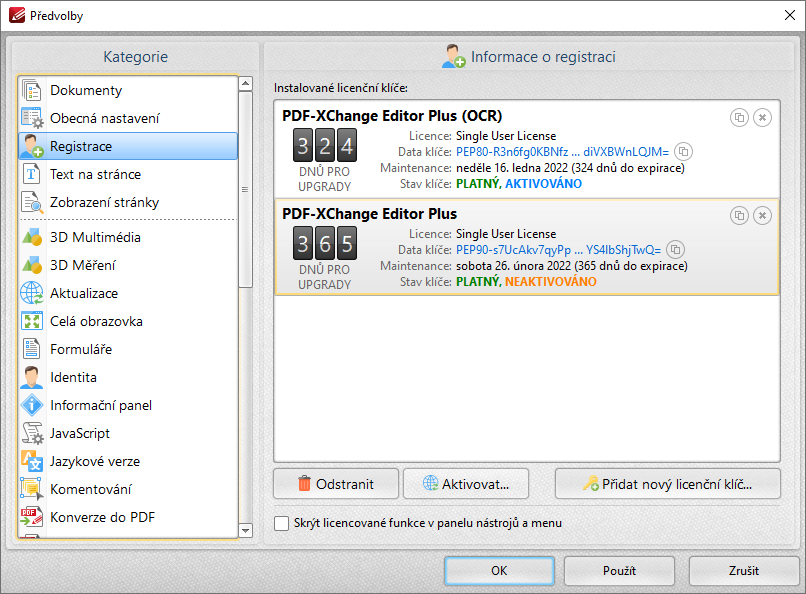Click the 365 days counter
The image size is (806, 594).
pyautogui.click(x=324, y=244)
